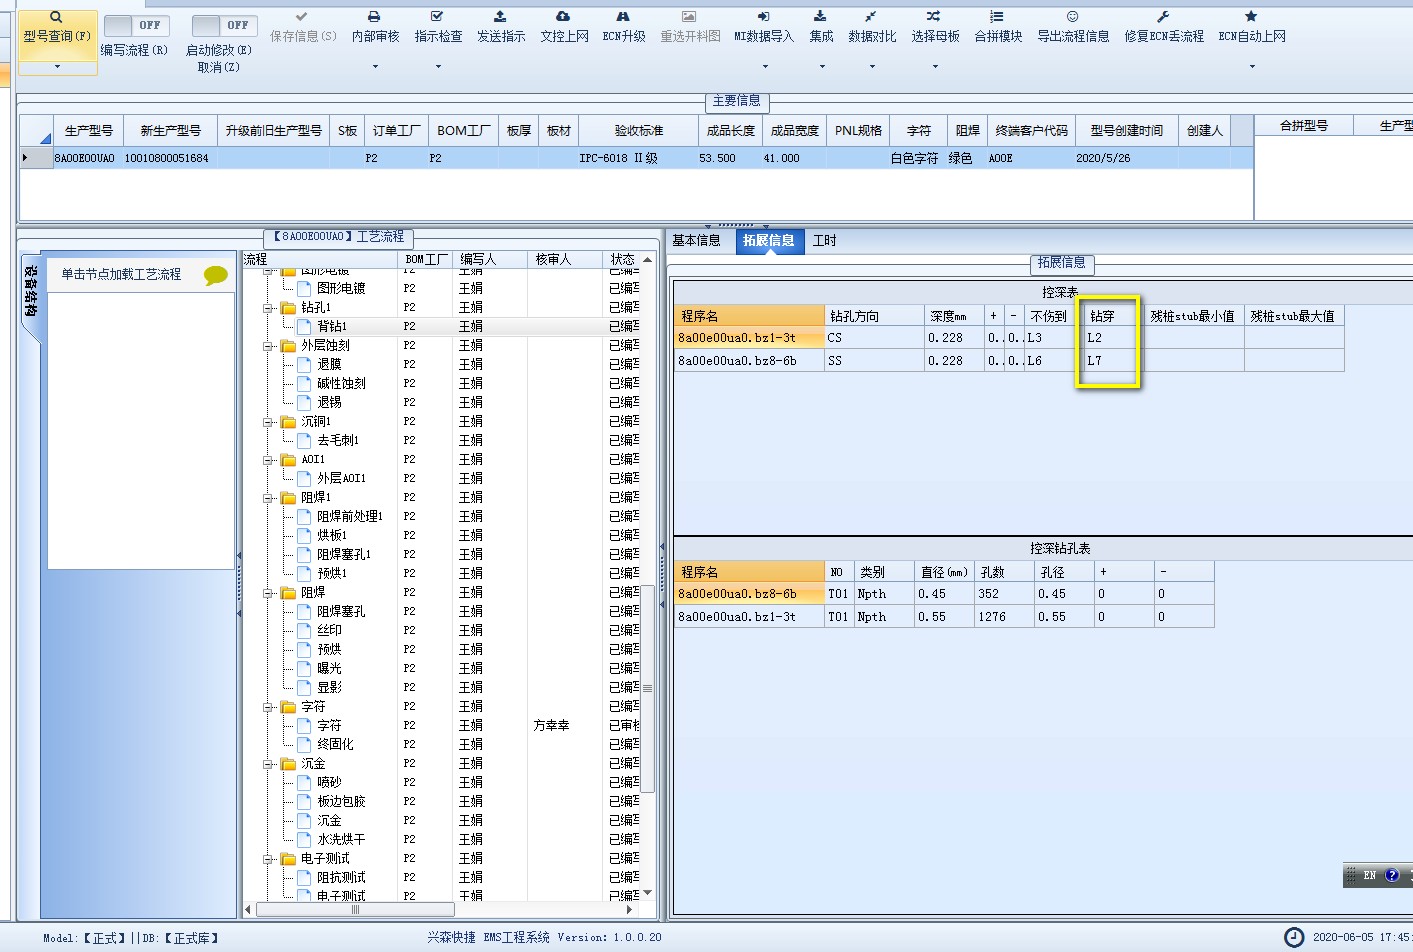Click the 导出流程信息 smiley icon
Image resolution: width=1413 pixels, height=952 pixels.
tap(1072, 17)
